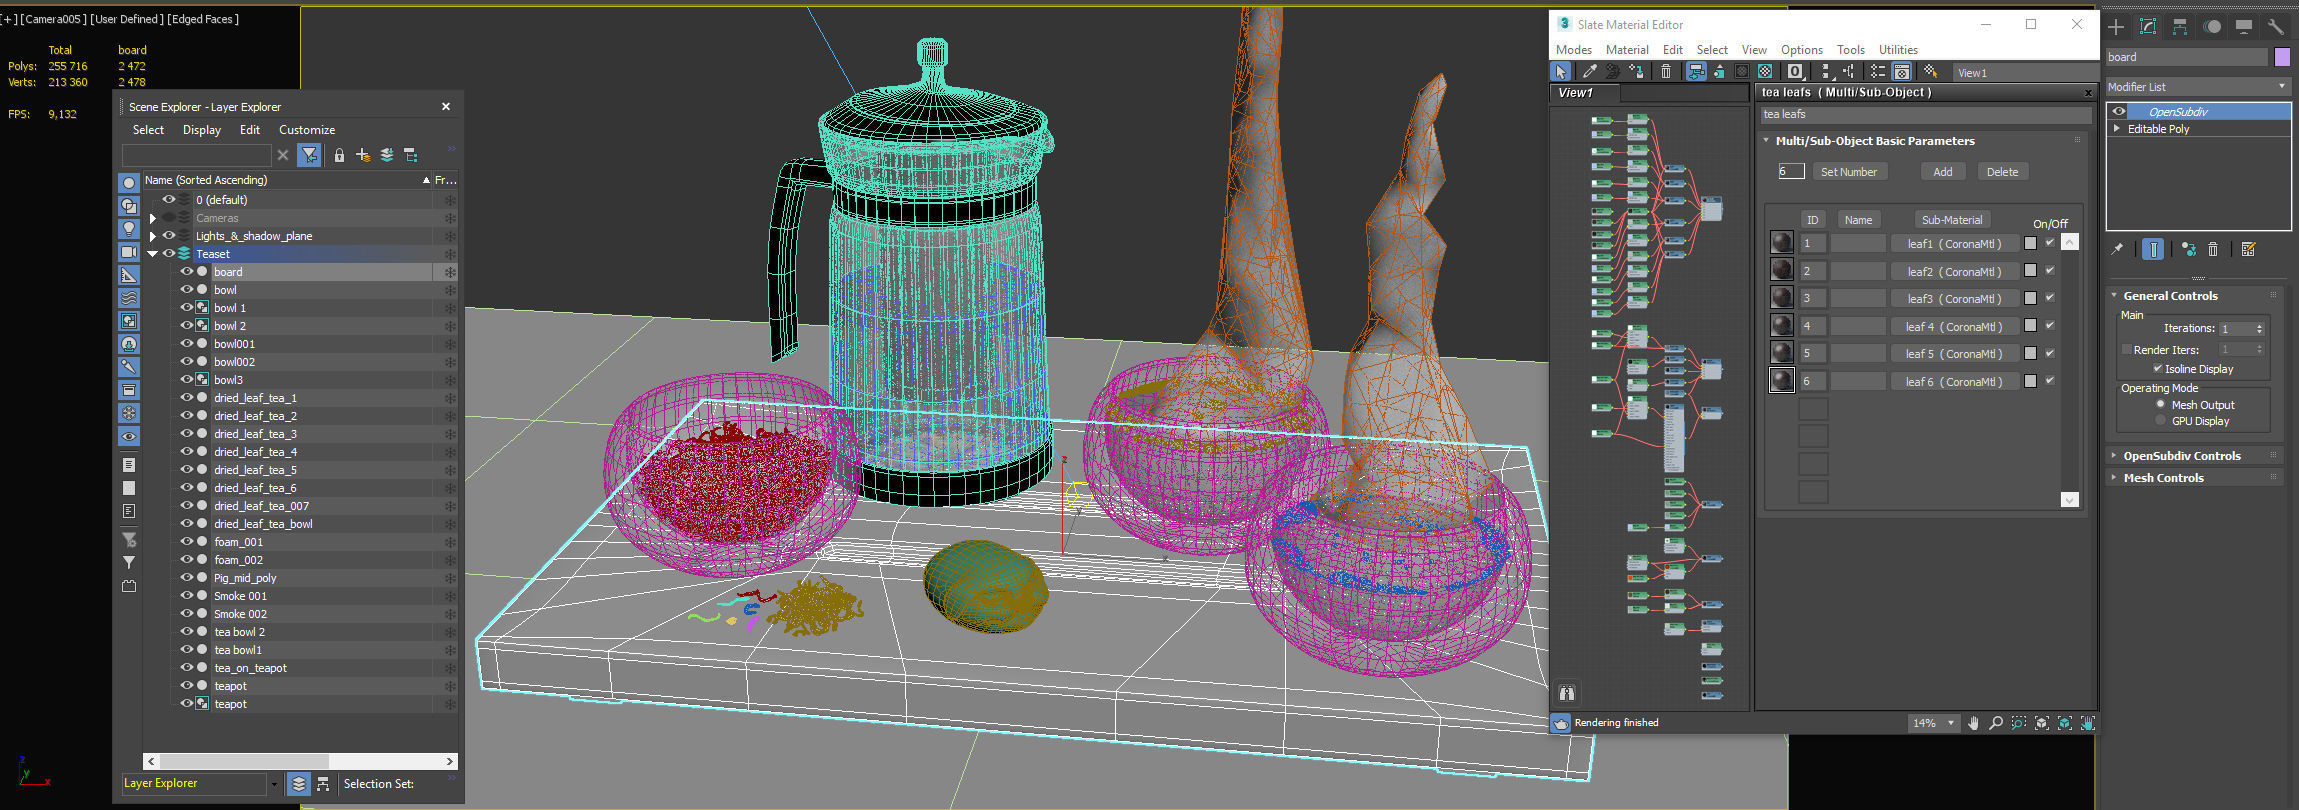Click the purple object color swatch
The image size is (2299, 810).
click(x=2282, y=57)
